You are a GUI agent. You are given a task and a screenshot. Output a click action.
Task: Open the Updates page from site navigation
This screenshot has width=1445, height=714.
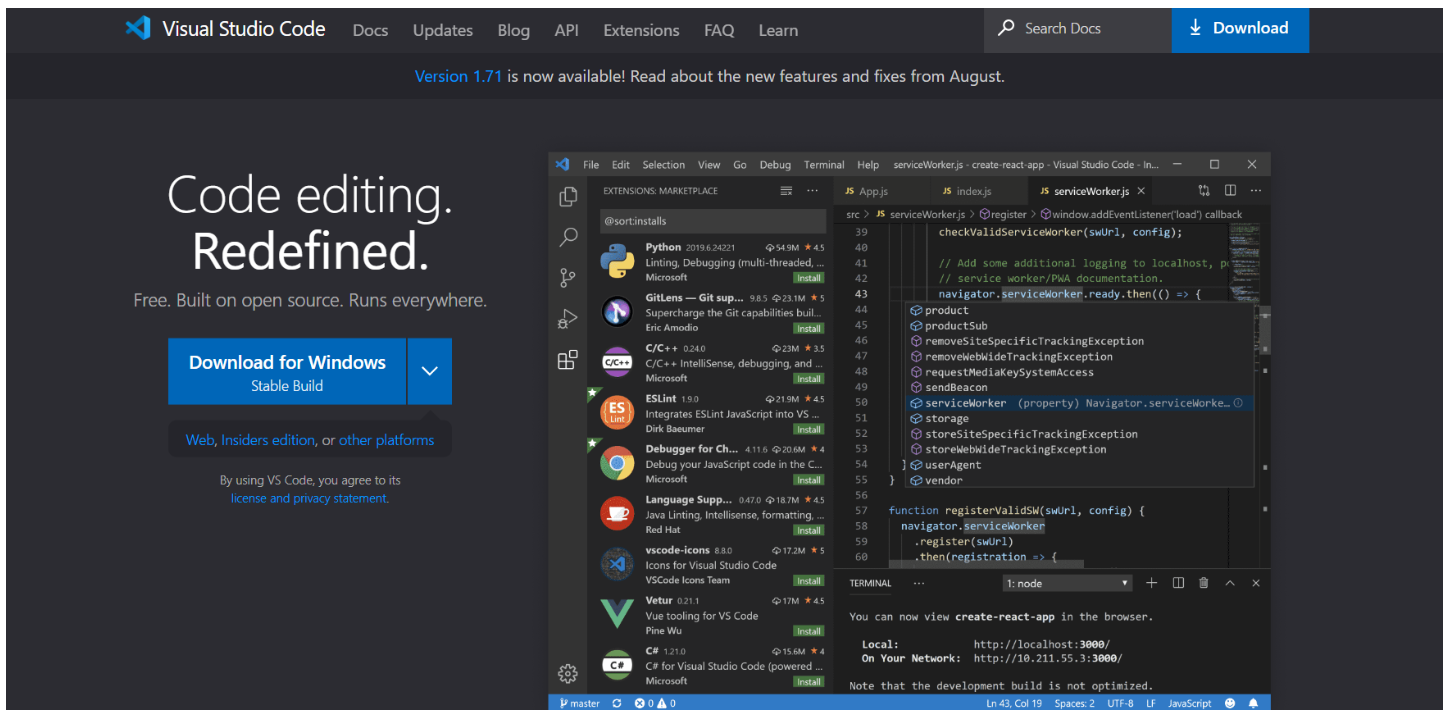[x=443, y=30]
